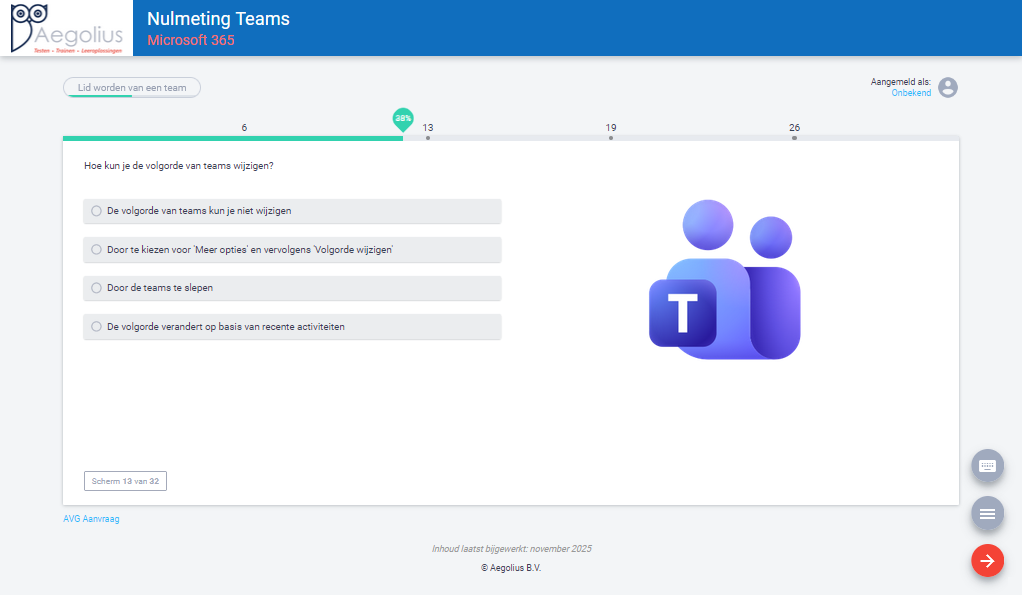Click the 'Onbekend' user link
1022x595 pixels.
point(910,93)
